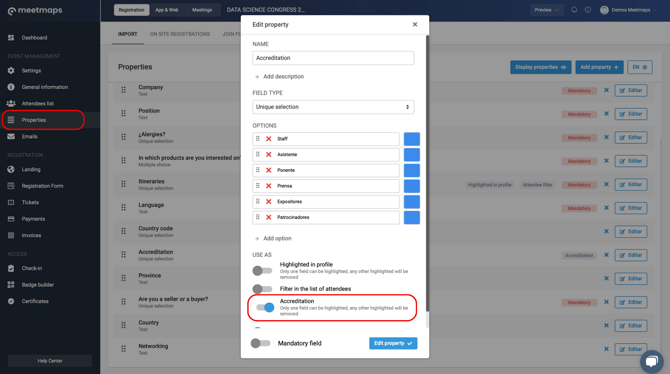Screen dimensions: 670x374
Task: Delete the Country code property
Action: pyautogui.click(x=606, y=231)
